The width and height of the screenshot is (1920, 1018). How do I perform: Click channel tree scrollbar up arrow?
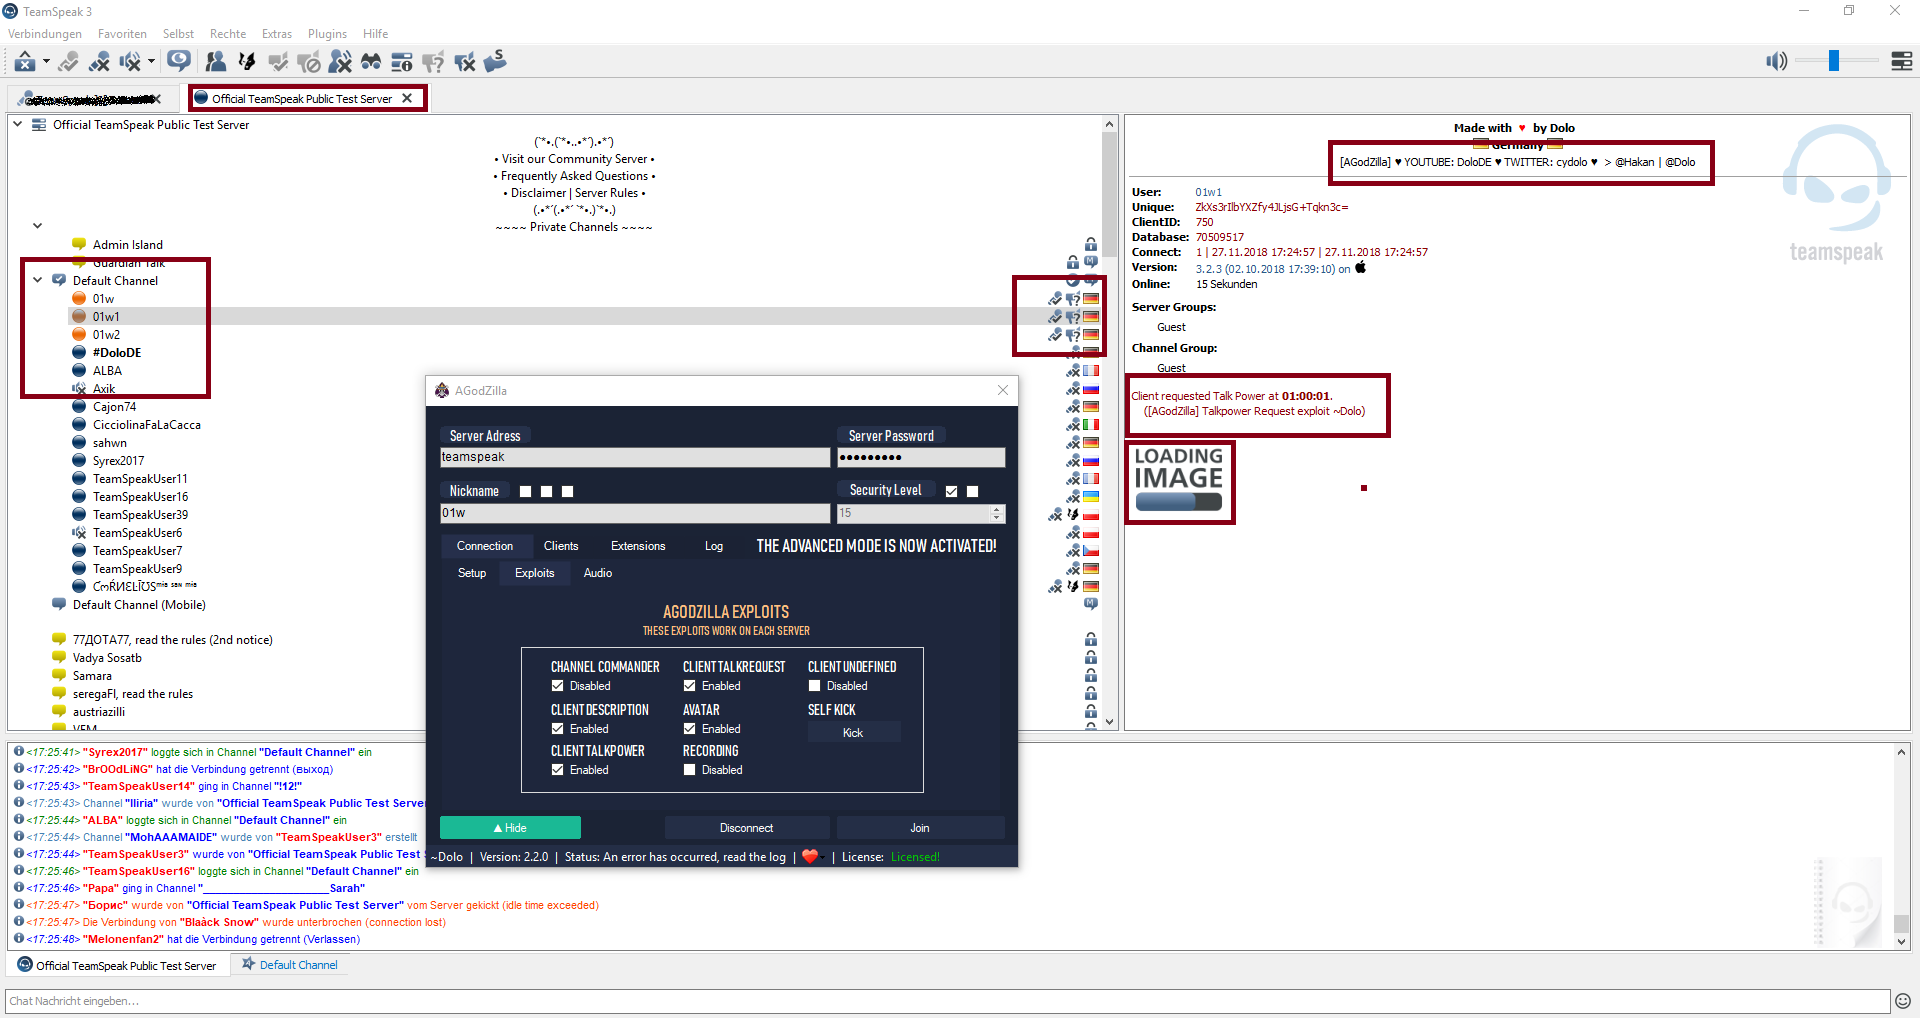click(x=1109, y=124)
